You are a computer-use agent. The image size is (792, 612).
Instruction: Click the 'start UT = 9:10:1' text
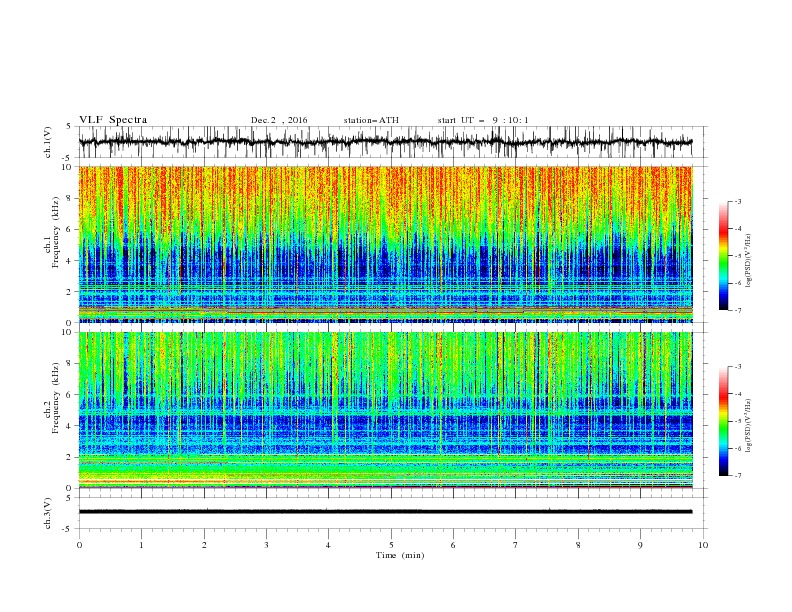coord(483,120)
